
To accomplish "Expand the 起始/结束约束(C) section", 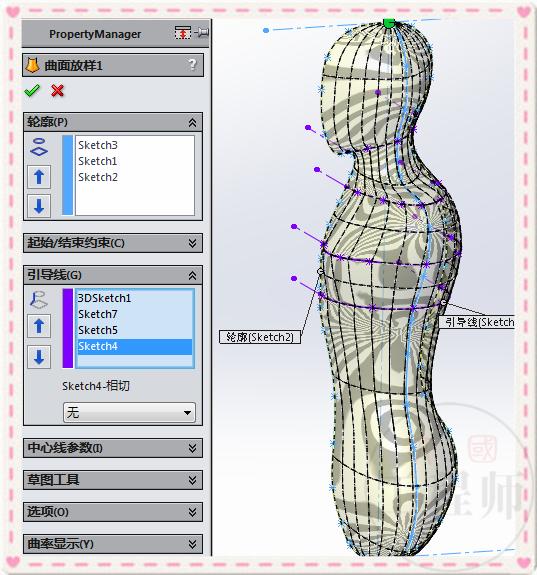I will tap(193, 243).
